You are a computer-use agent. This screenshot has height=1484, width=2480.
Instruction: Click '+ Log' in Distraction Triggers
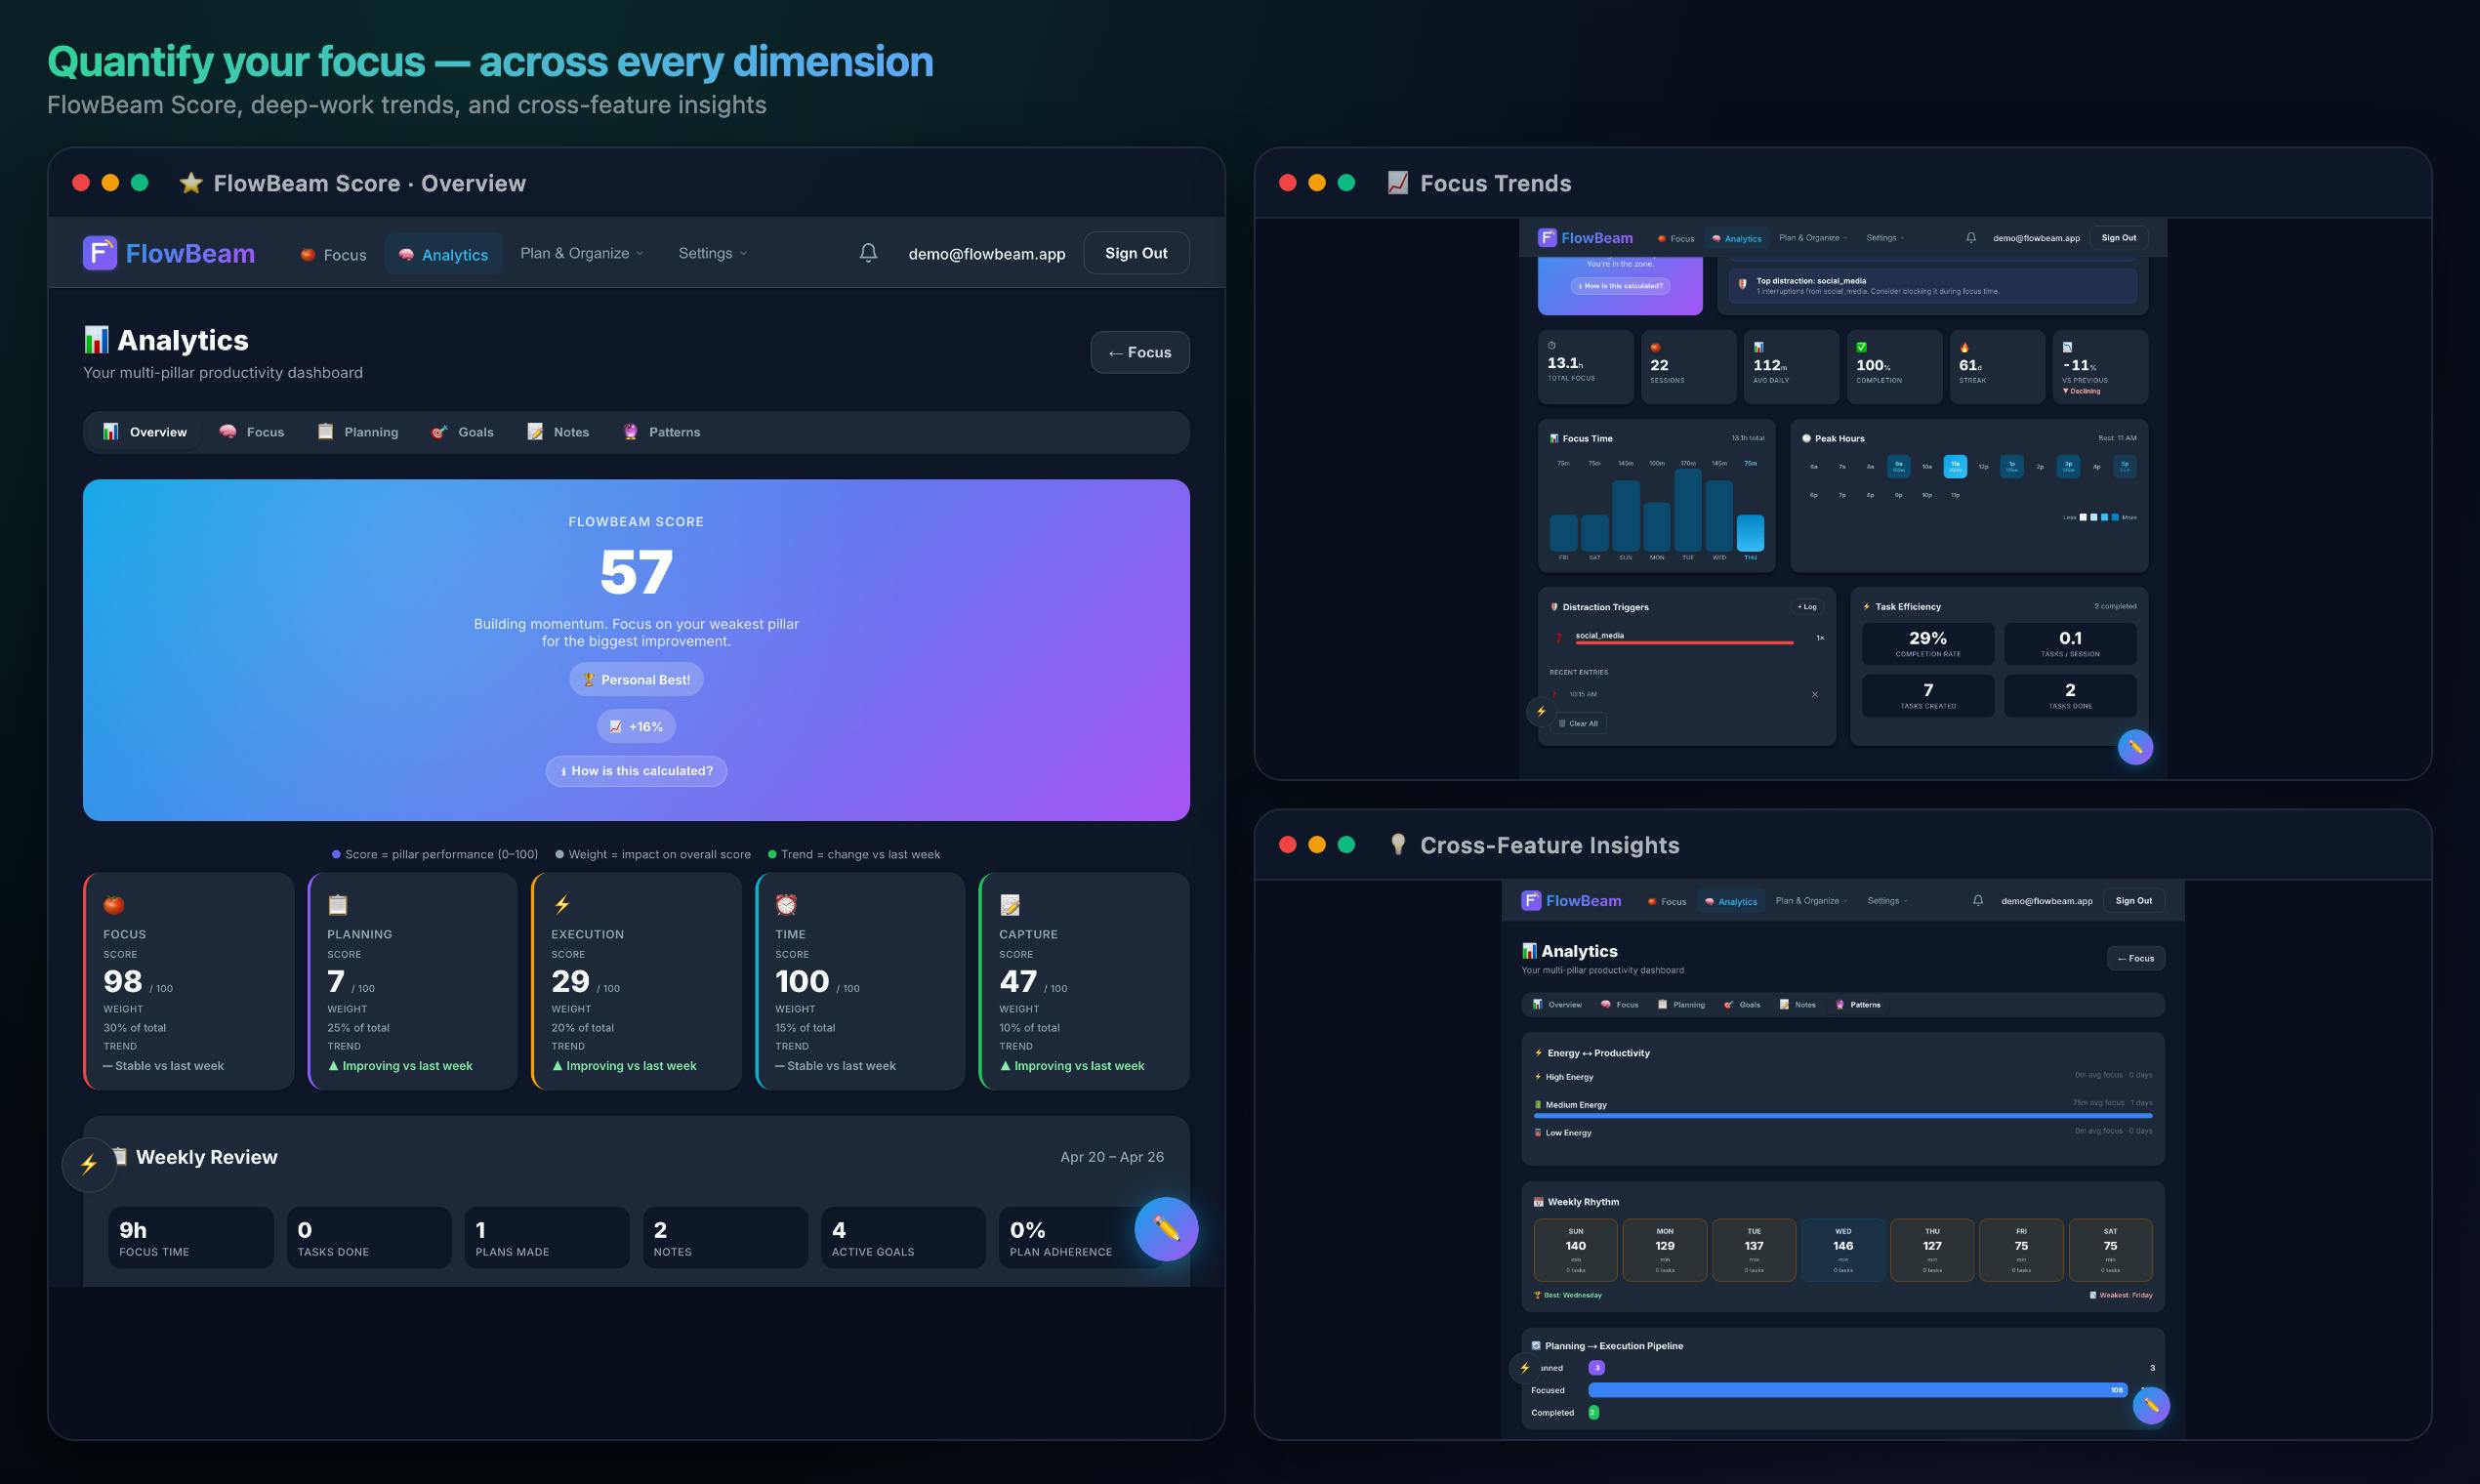point(1807,607)
